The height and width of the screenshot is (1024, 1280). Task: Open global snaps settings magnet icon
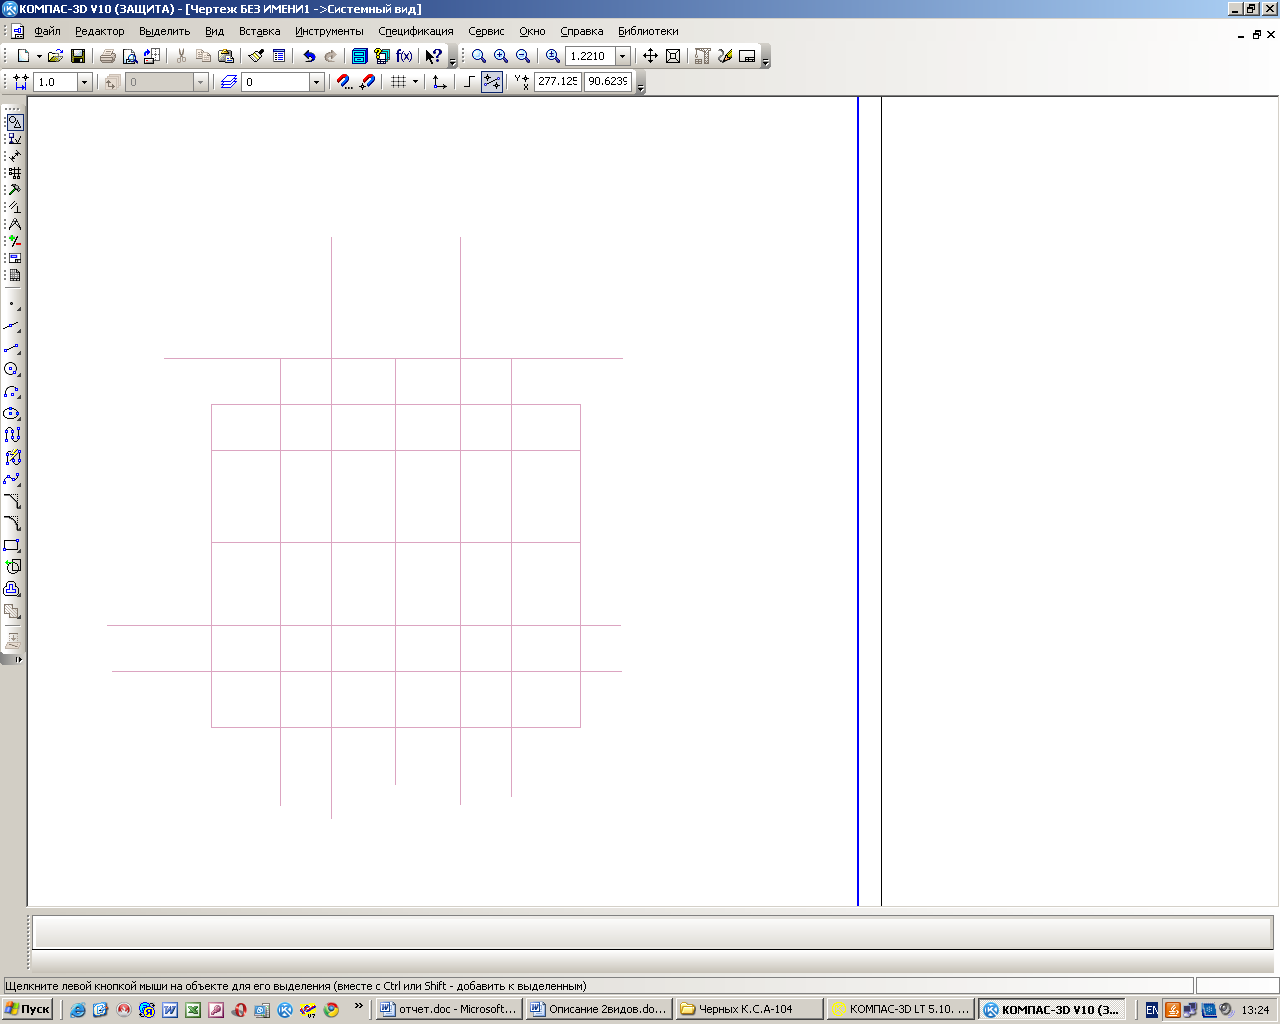coord(345,82)
